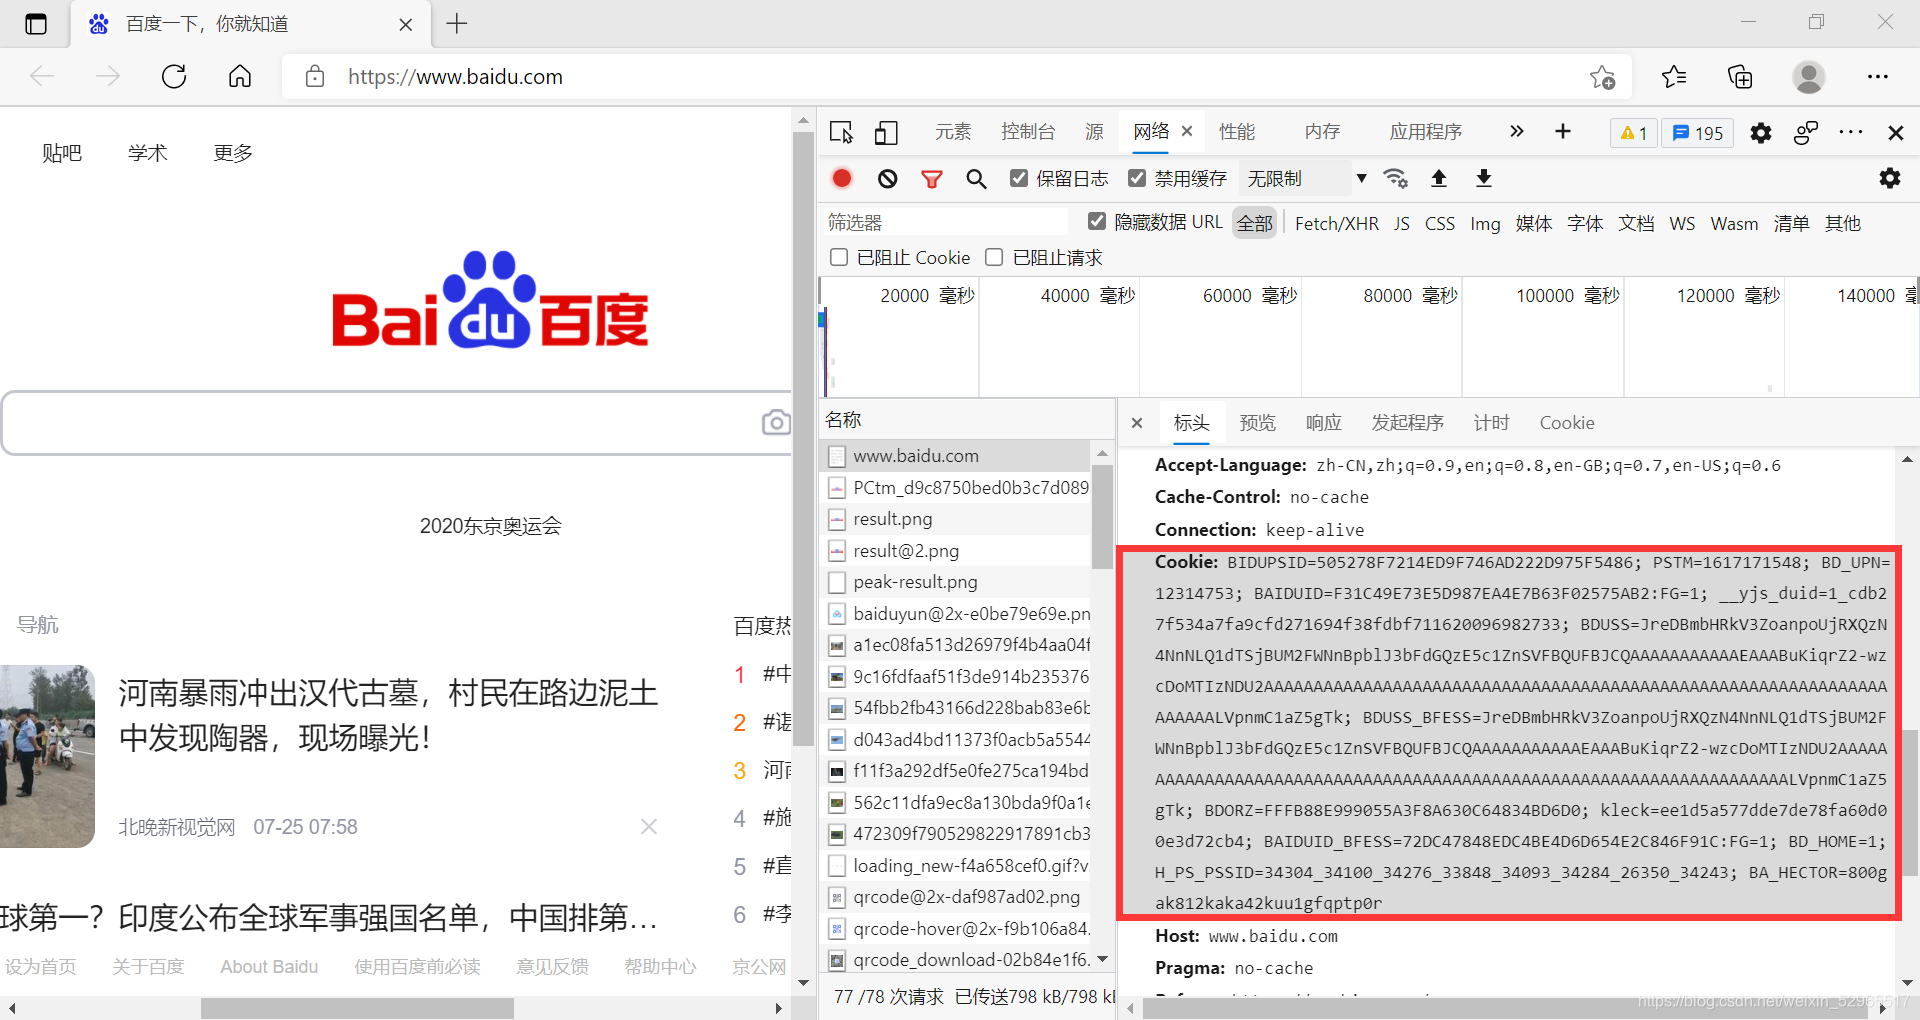The image size is (1920, 1020).
Task: Toggle the red filter funnel icon
Action: [932, 179]
